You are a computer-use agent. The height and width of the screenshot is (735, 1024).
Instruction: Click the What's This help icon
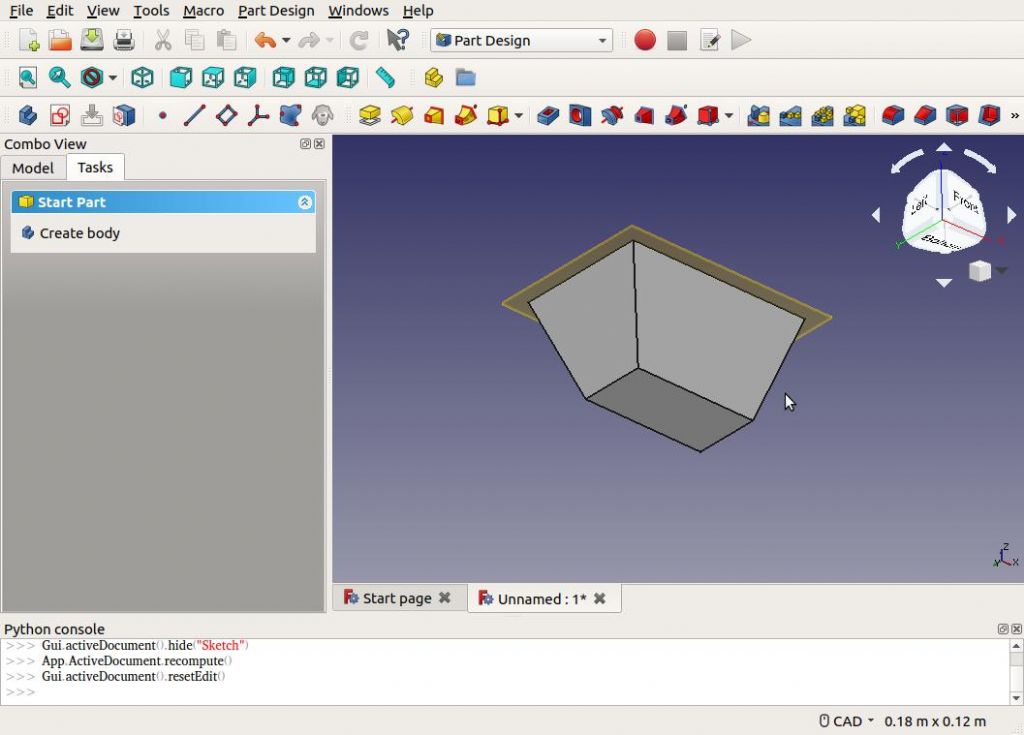(x=397, y=40)
